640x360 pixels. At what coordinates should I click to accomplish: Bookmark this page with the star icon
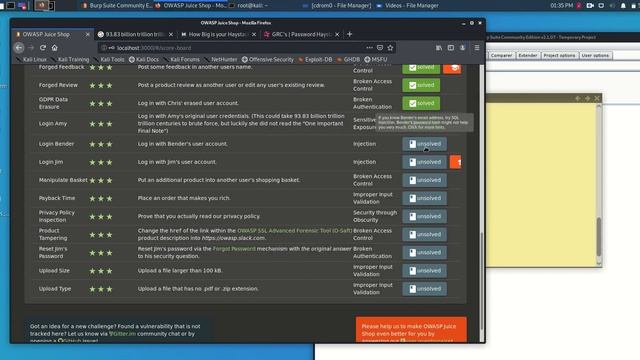(x=390, y=48)
